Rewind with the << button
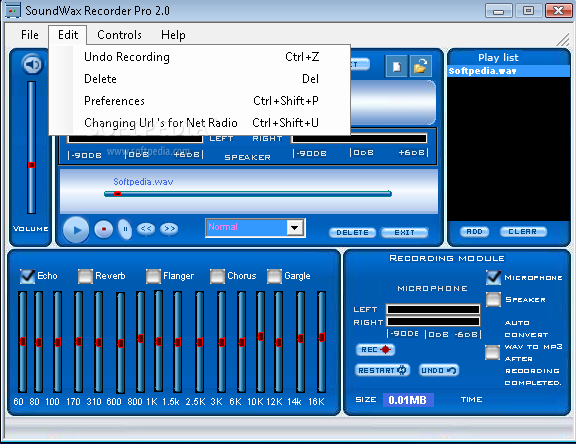 (x=146, y=229)
